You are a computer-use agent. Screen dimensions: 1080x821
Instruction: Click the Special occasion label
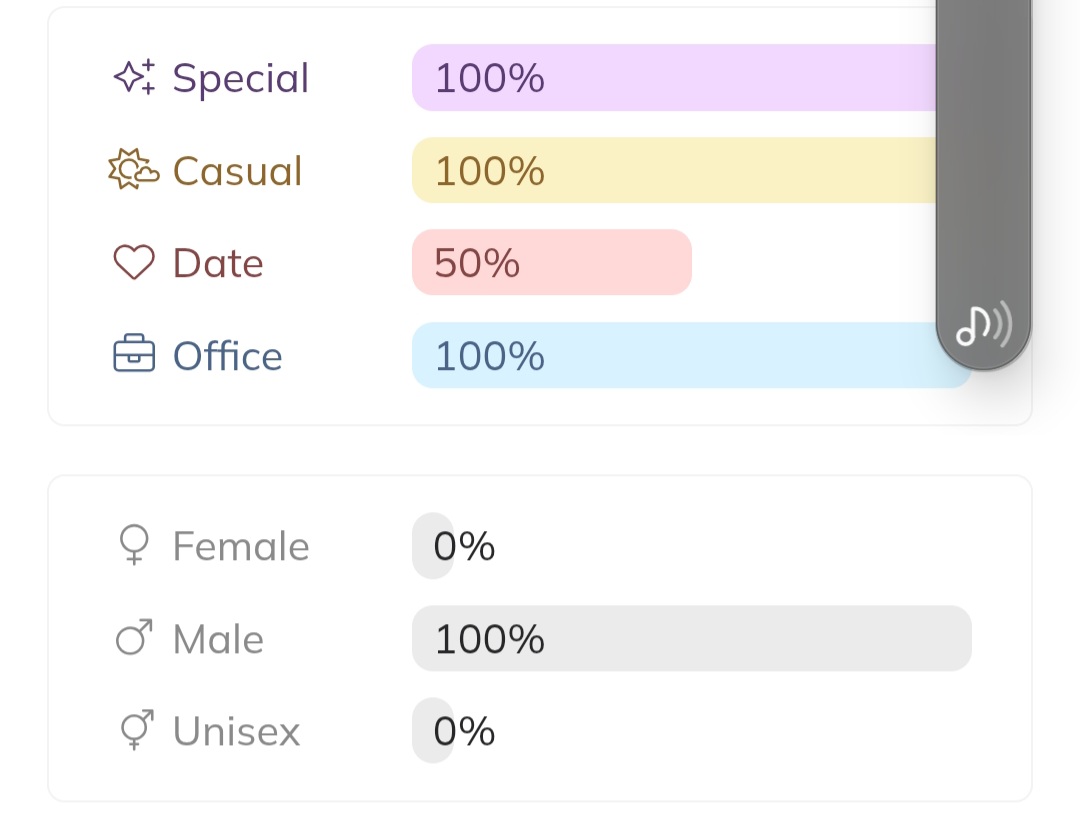click(241, 78)
